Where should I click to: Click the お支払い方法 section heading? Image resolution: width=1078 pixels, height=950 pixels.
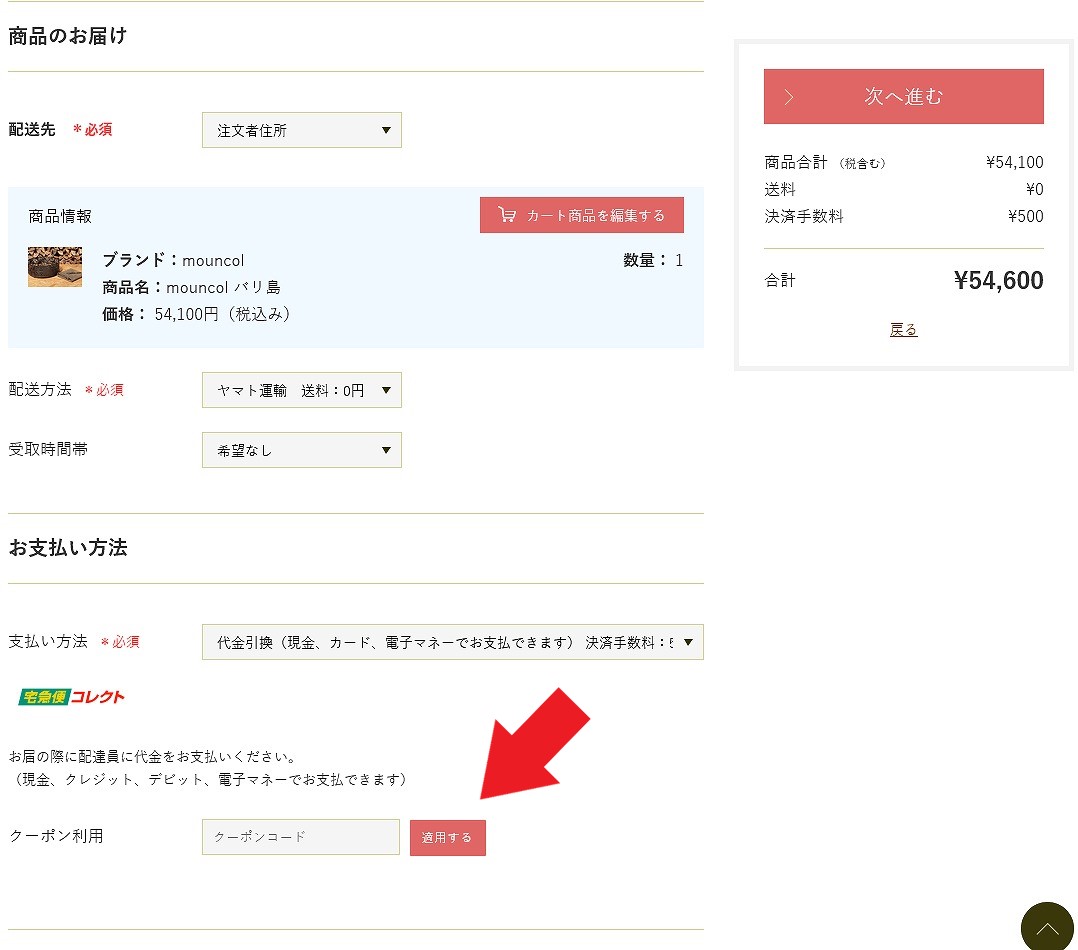click(68, 548)
